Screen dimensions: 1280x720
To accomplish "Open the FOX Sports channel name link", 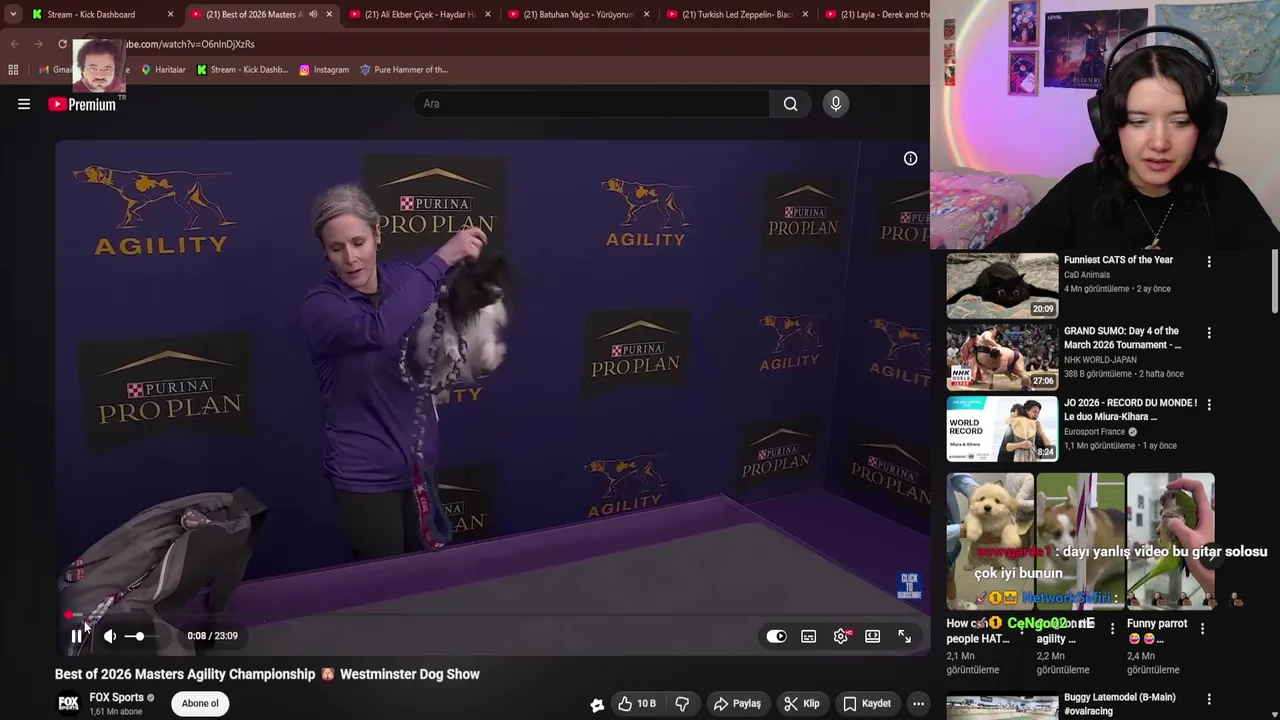I will tap(116, 698).
